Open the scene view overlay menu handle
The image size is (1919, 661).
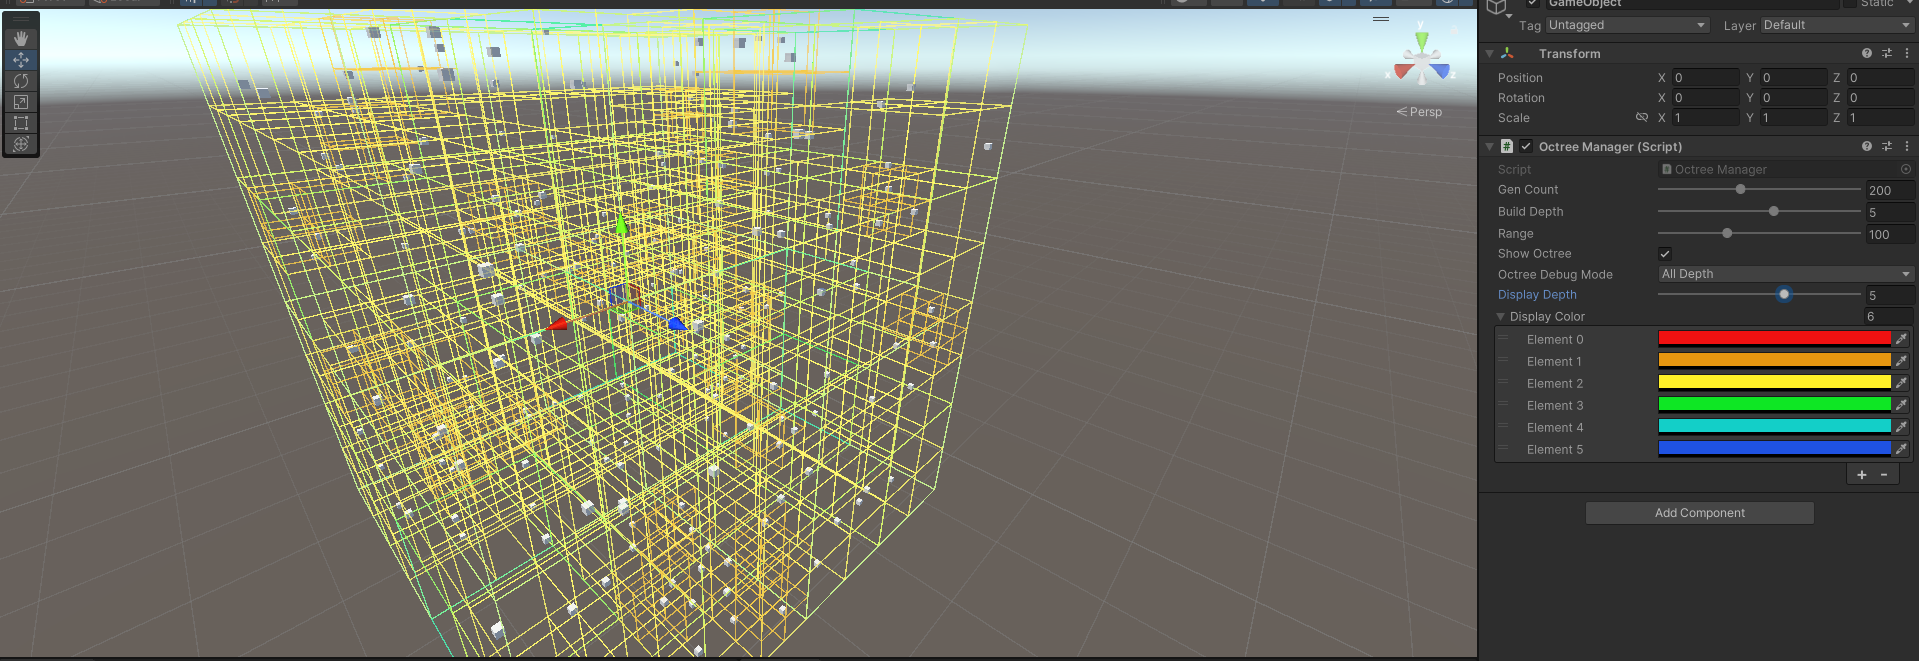point(1381,19)
